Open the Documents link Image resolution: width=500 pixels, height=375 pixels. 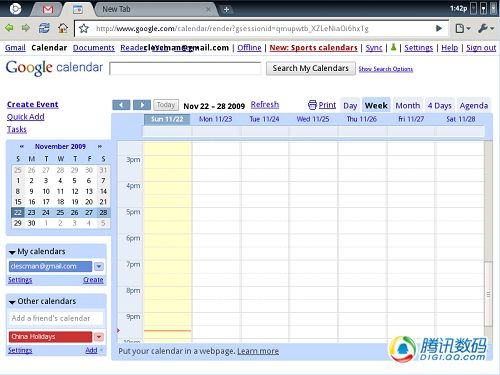94,48
